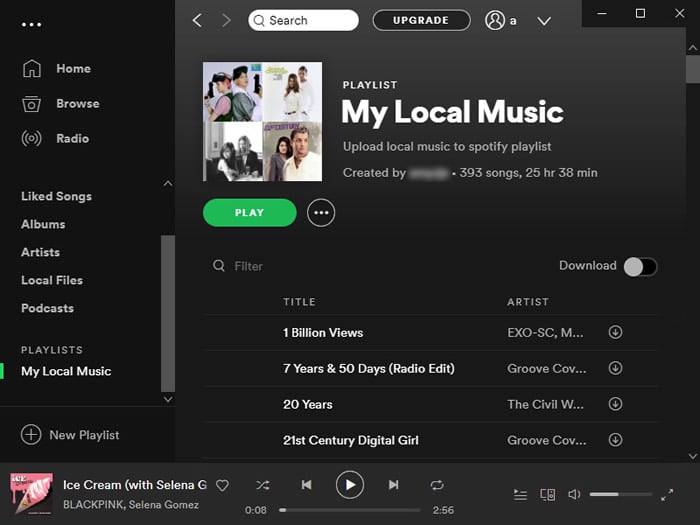Click the Filter text field

249,266
